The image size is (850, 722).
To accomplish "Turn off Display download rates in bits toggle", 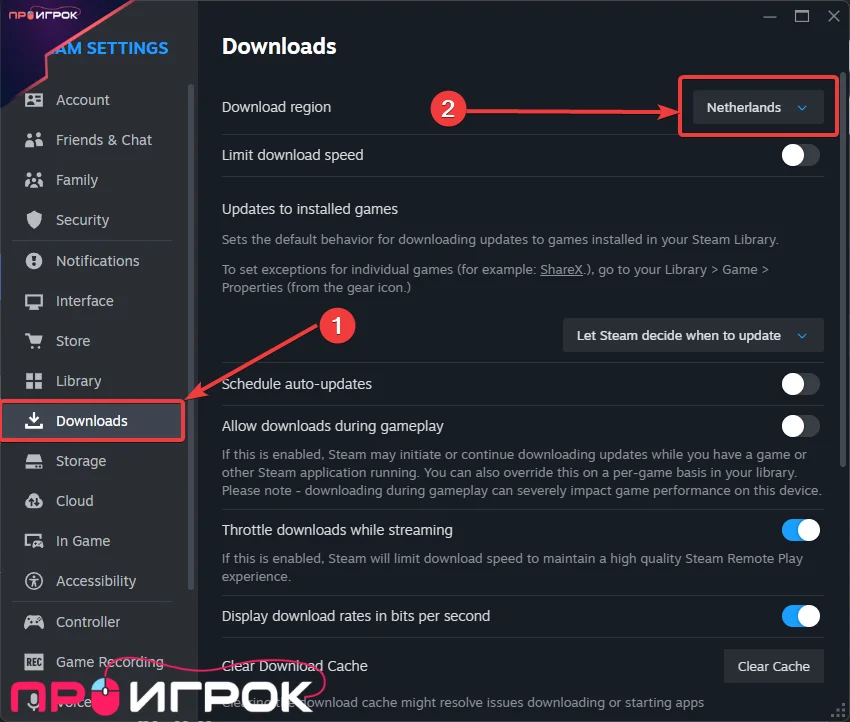I will pos(800,616).
